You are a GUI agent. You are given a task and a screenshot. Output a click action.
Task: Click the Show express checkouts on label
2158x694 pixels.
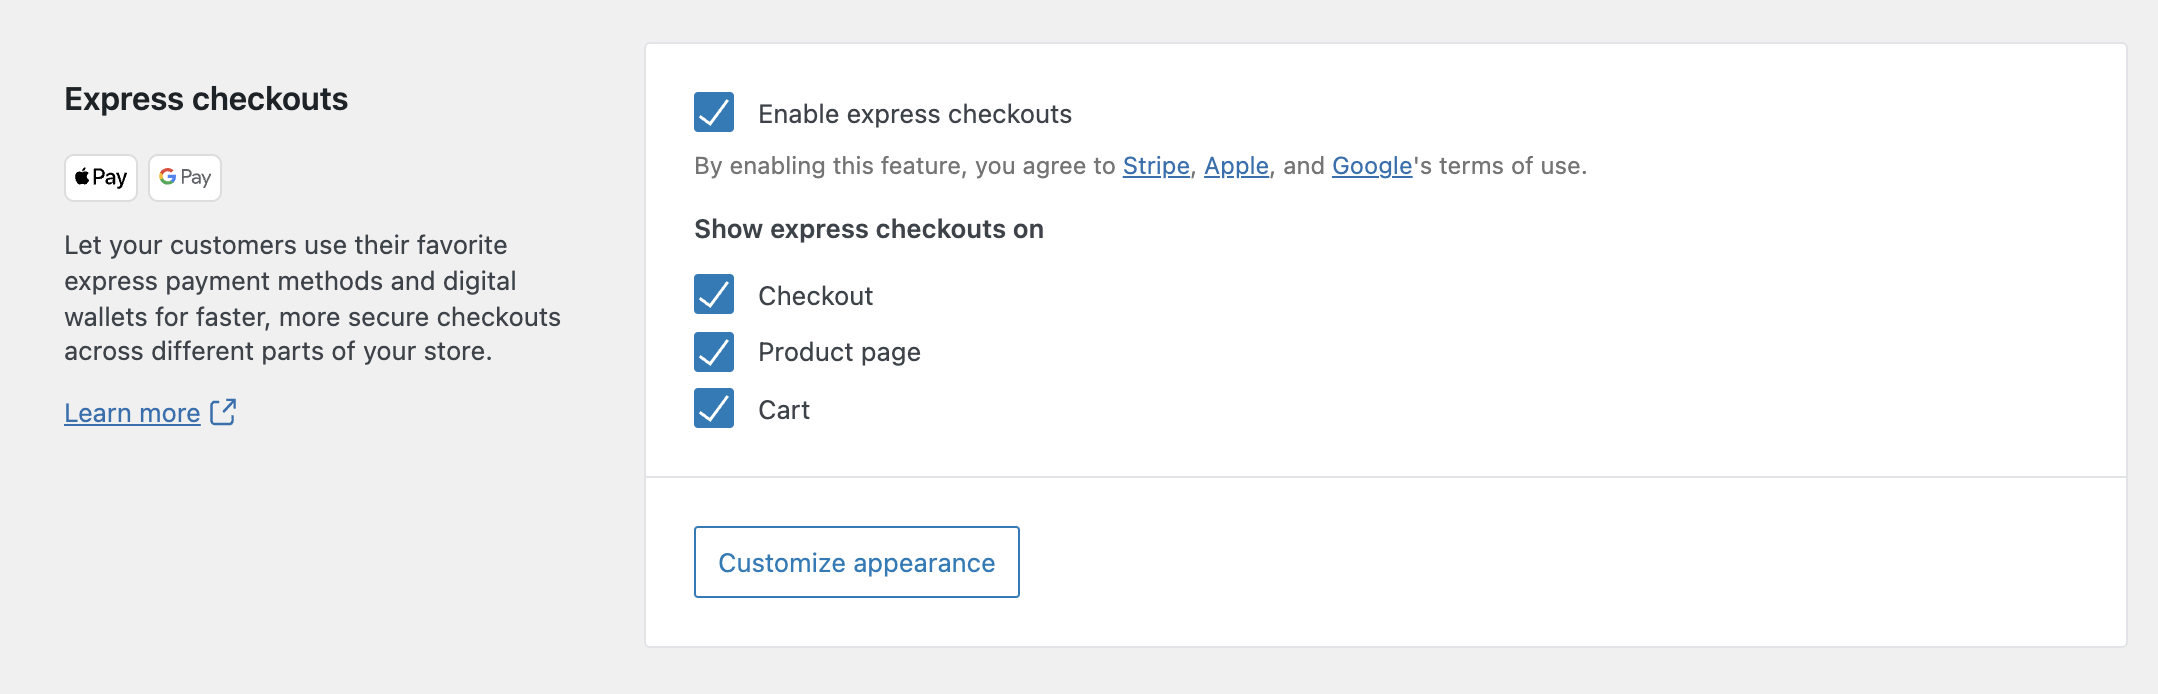tap(868, 229)
